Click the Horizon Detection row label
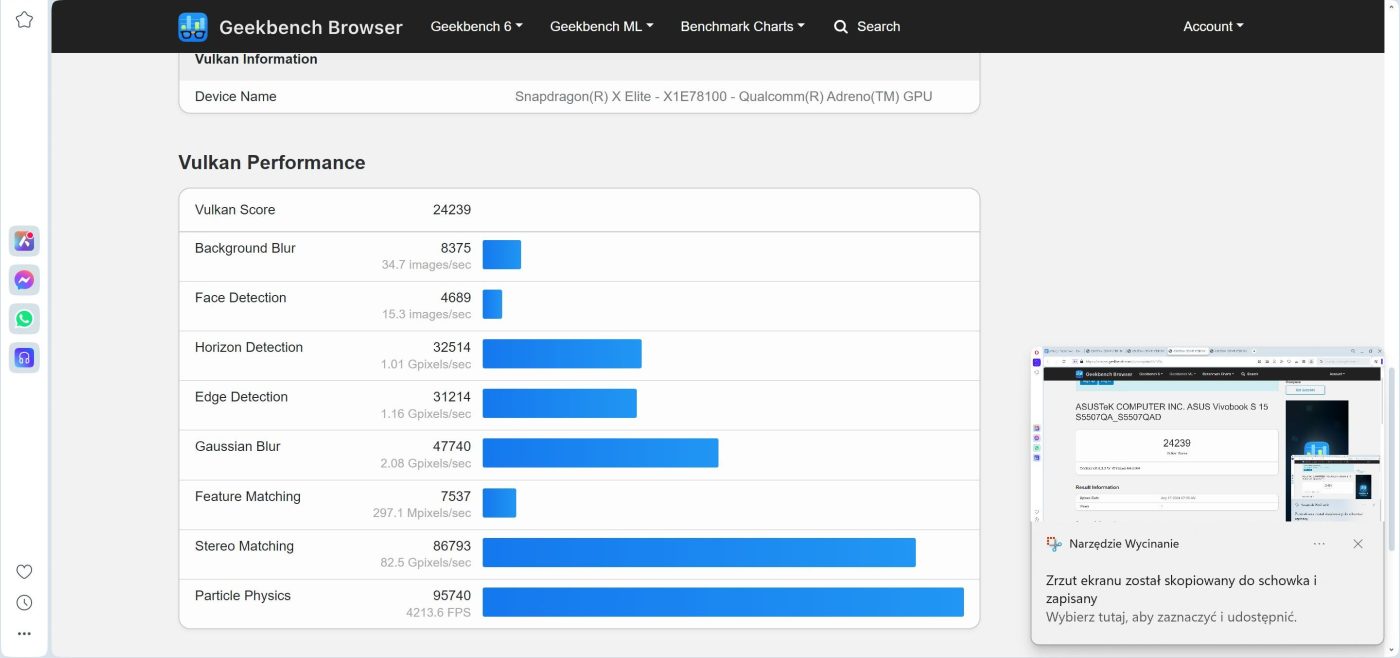This screenshot has width=1400, height=658. click(249, 347)
